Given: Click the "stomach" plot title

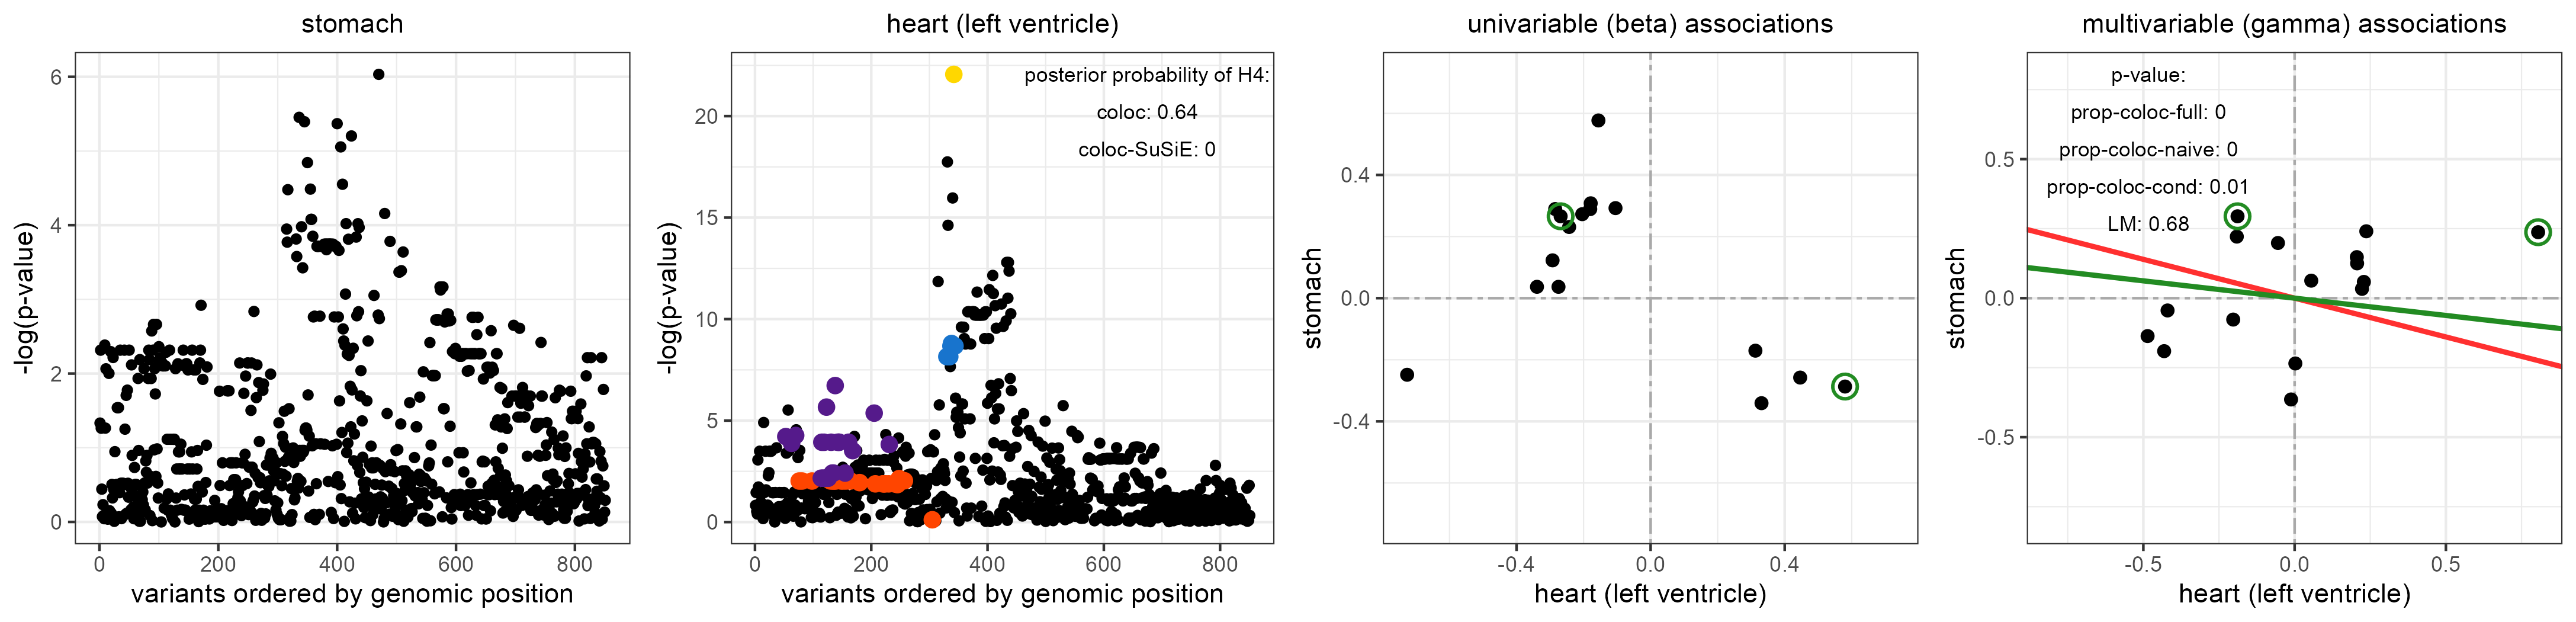Looking at the screenshot, I should coord(352,24).
